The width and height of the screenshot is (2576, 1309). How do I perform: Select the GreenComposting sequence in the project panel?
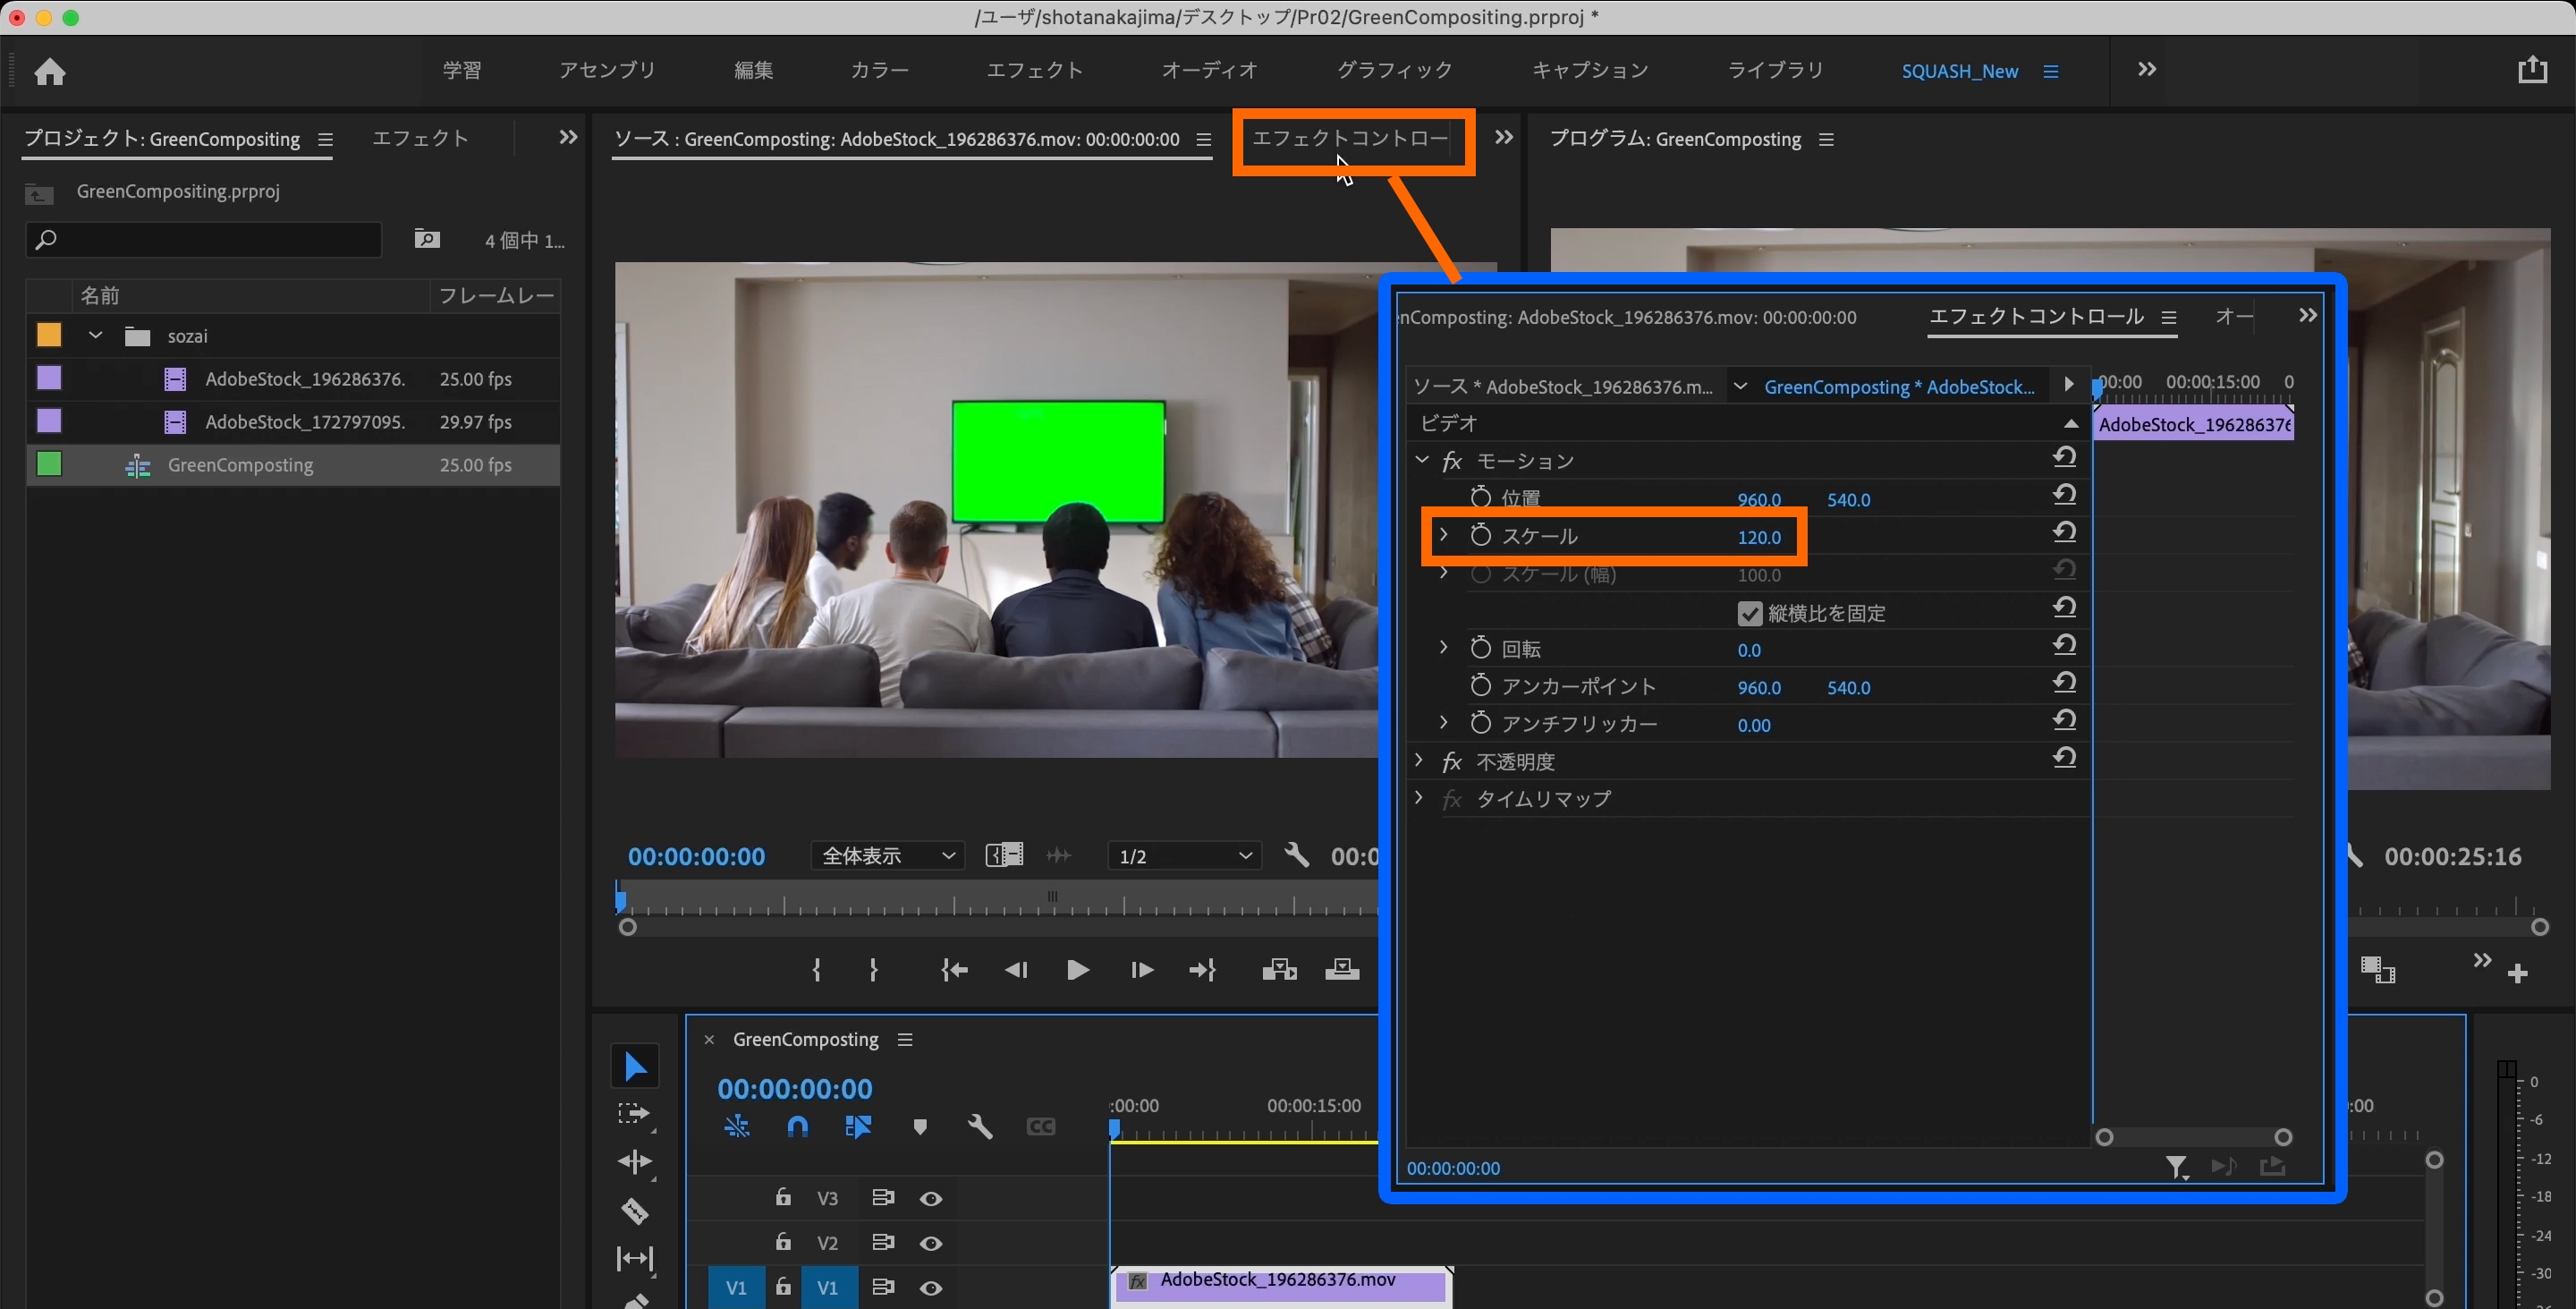click(240, 465)
